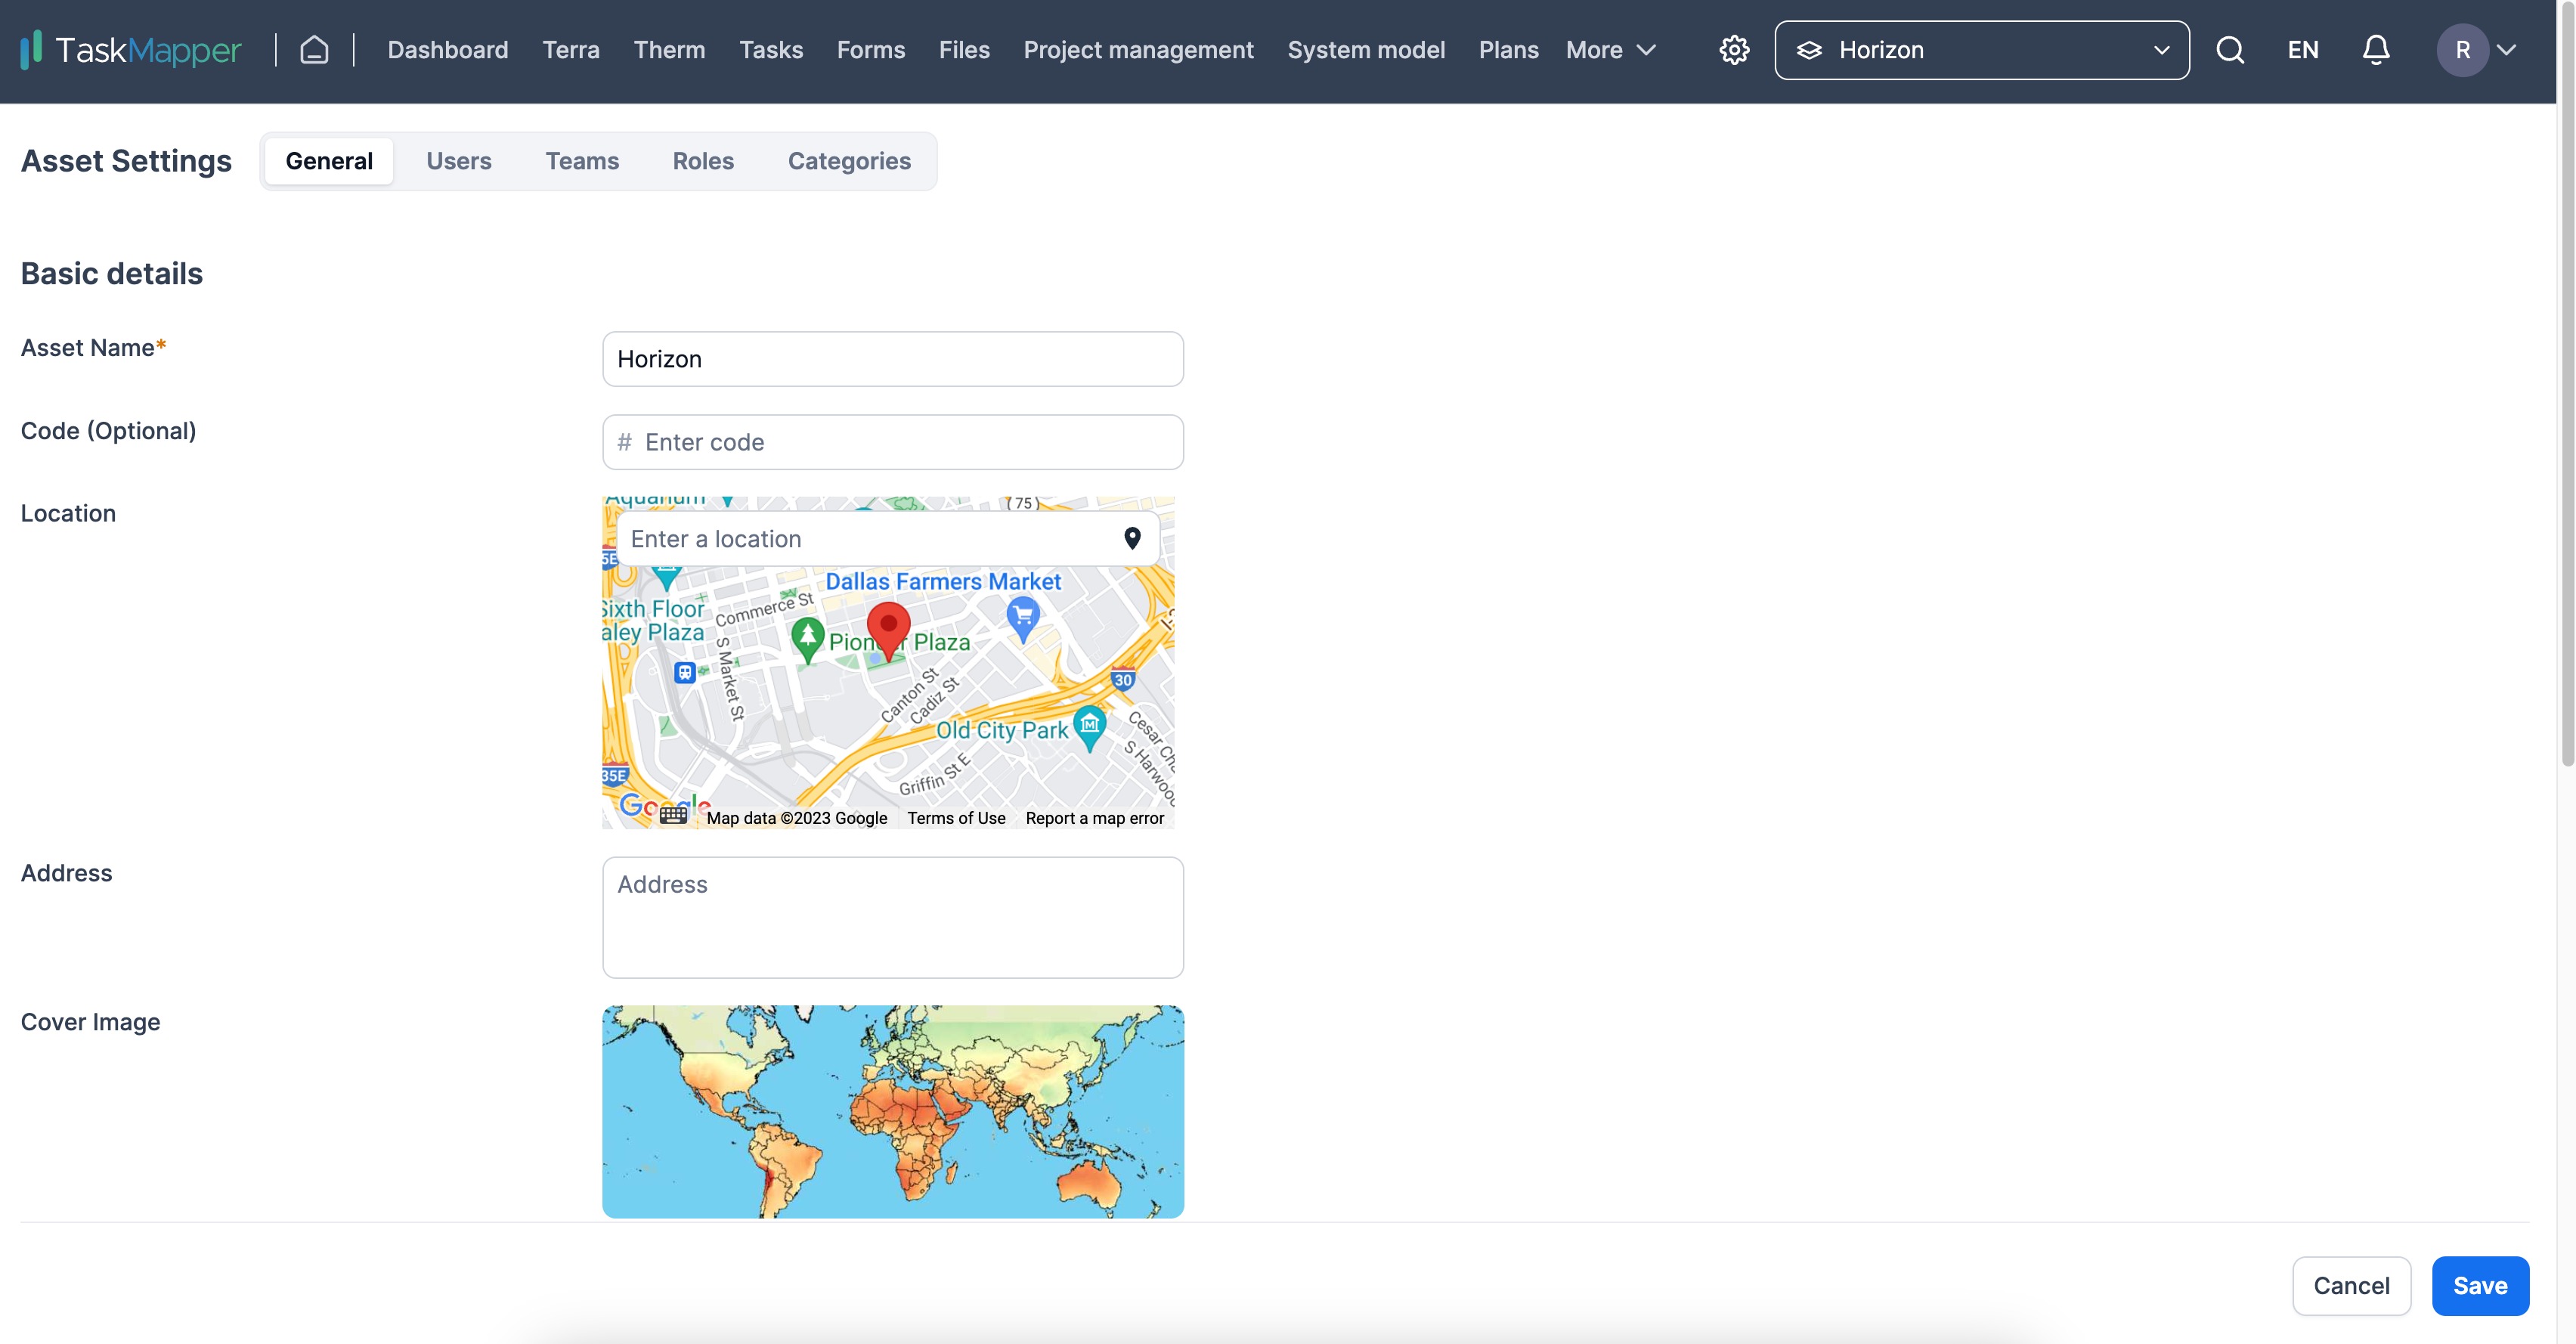Screen dimensions: 2576x1344
Task: Focus the Asset Name field
Action: [x=892, y=359]
